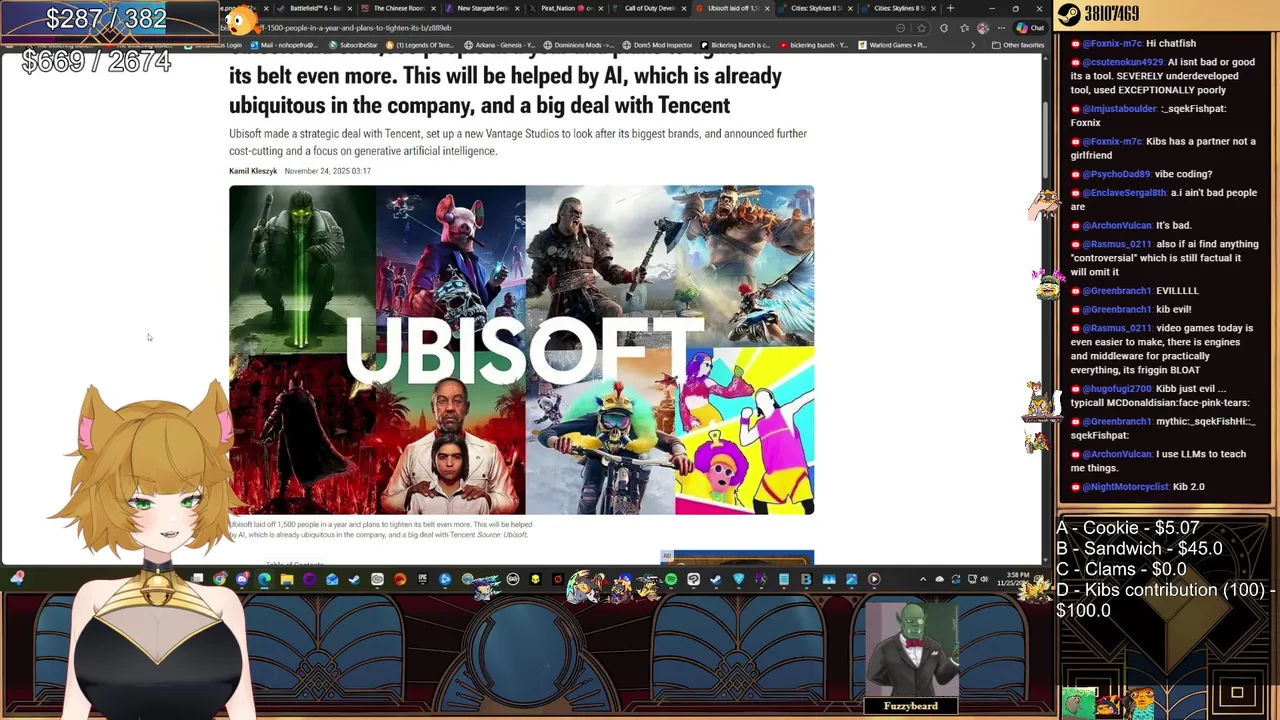Click the Ubisoft games collage image
Viewport: 1280px width, 720px height.
coord(521,350)
